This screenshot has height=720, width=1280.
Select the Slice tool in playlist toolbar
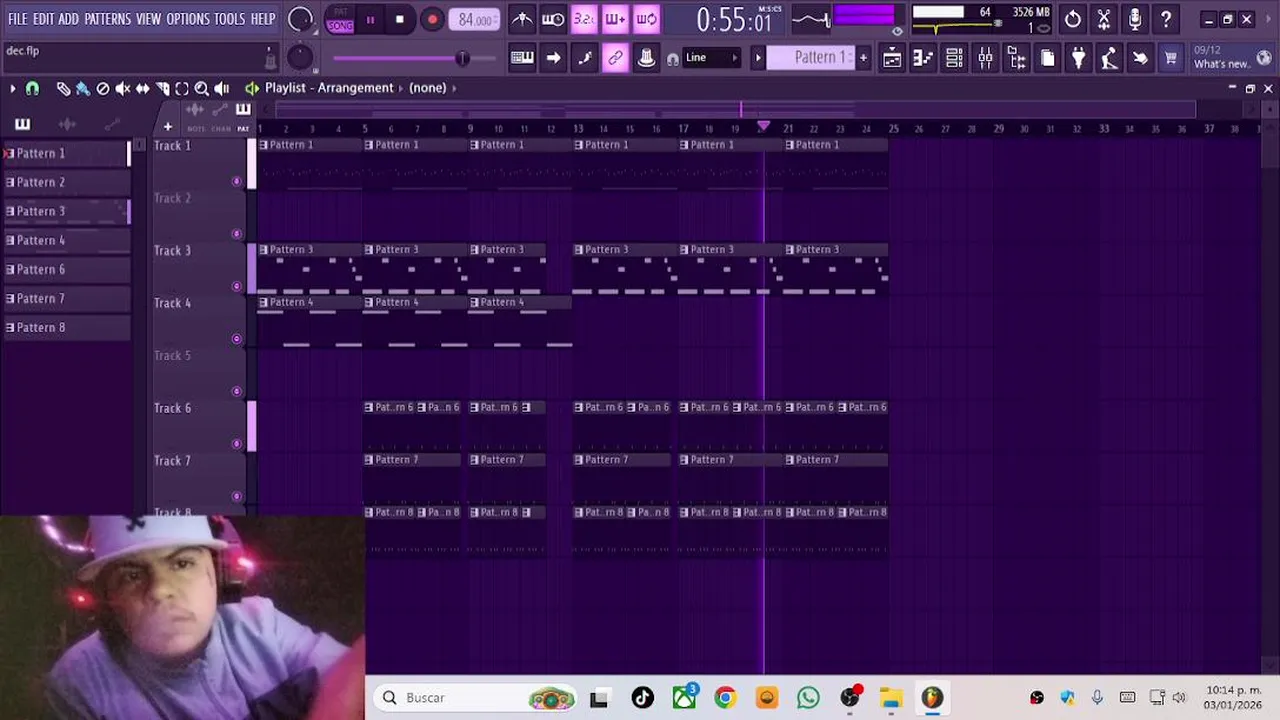click(x=163, y=88)
